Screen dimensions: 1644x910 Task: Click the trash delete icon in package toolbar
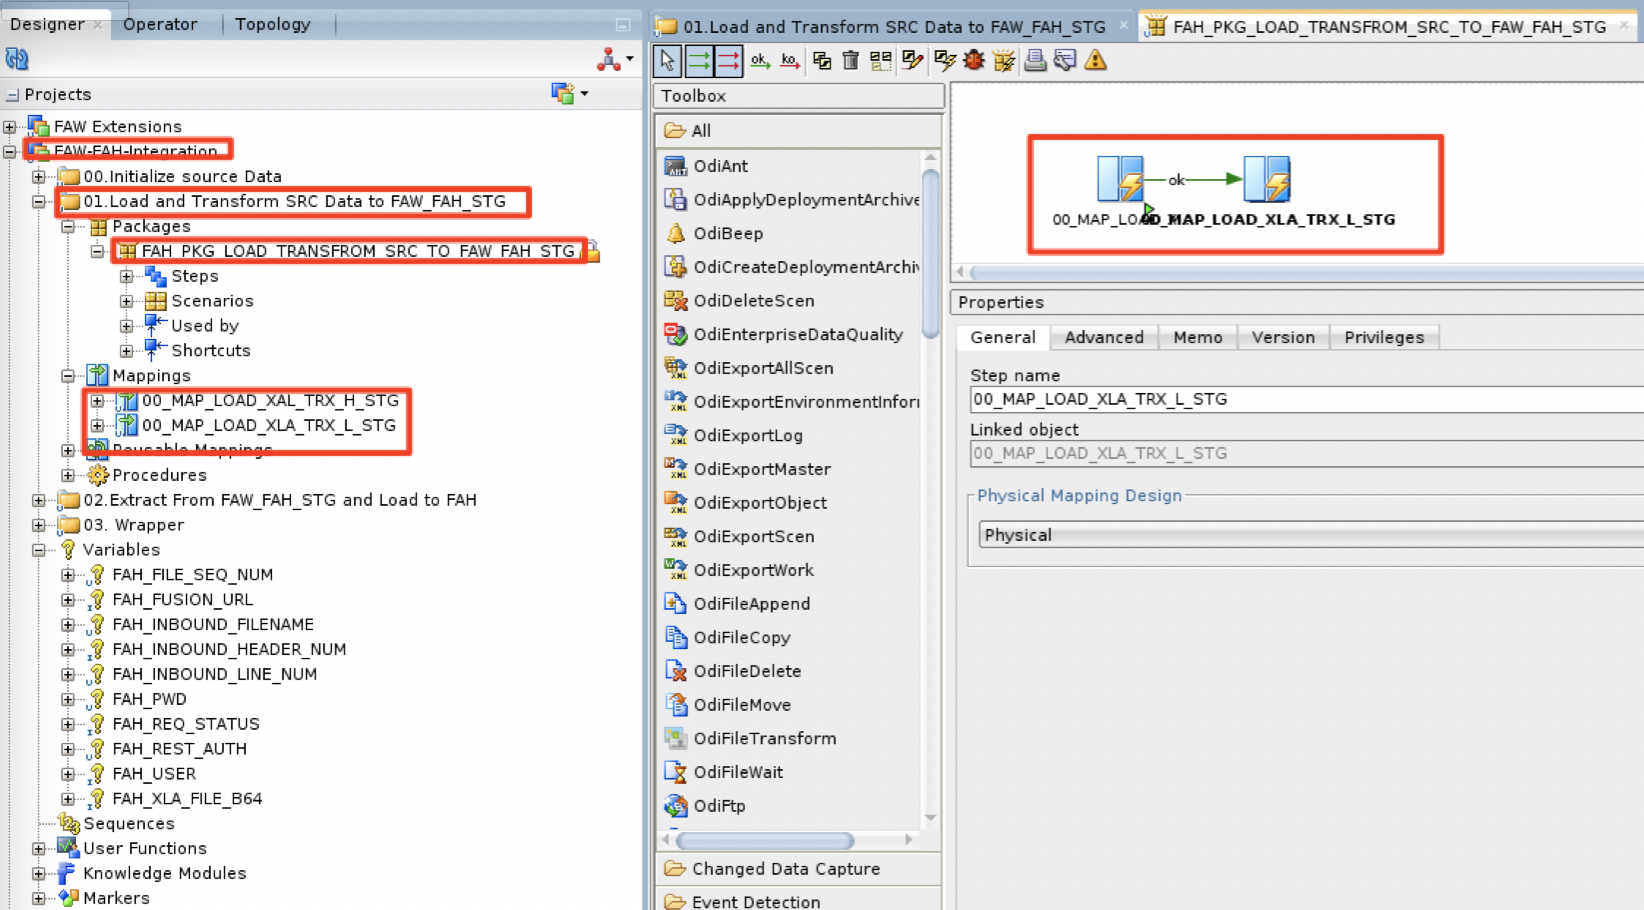[x=851, y=61]
